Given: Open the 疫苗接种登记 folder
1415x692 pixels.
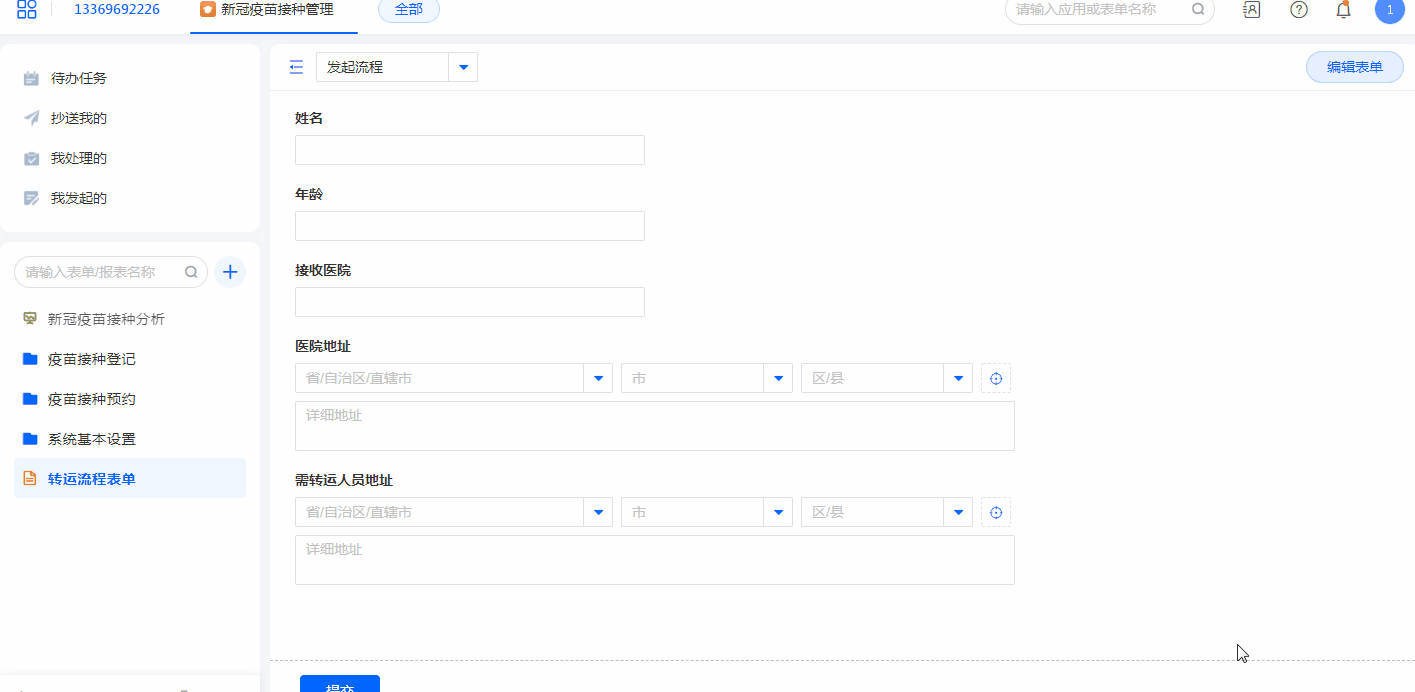Looking at the screenshot, I should 92,359.
